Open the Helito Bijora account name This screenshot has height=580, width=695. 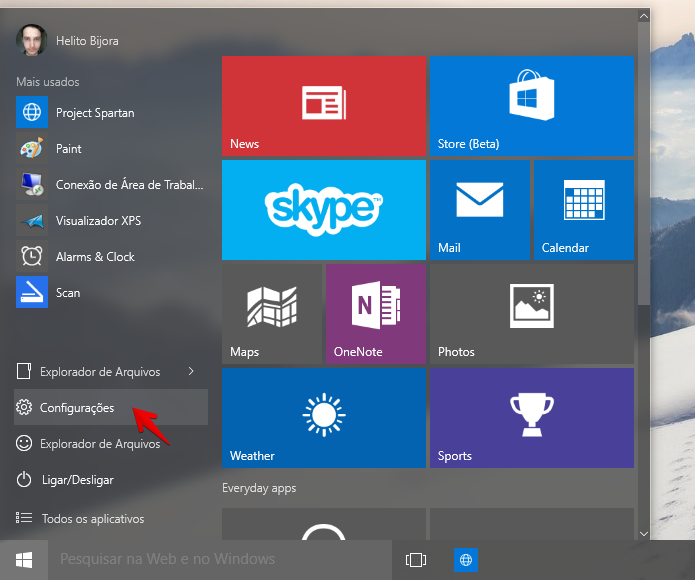click(x=87, y=41)
